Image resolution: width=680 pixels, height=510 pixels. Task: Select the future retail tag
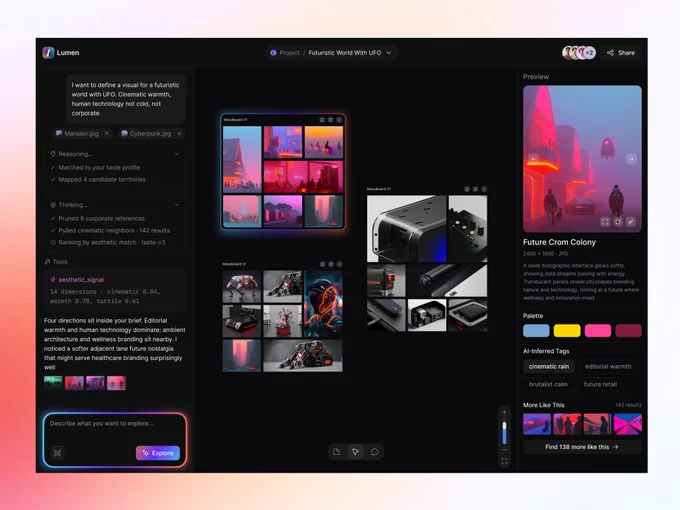coord(600,384)
